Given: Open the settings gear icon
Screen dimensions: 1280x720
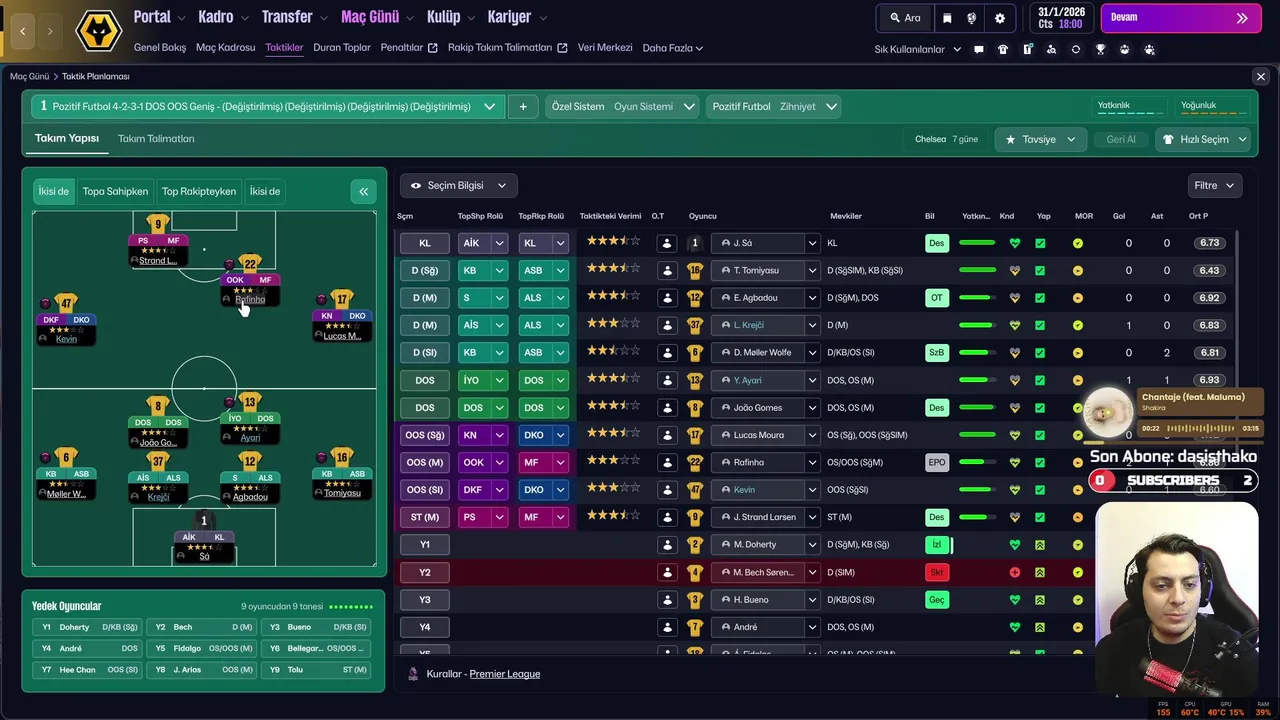Looking at the screenshot, I should coord(999,18).
